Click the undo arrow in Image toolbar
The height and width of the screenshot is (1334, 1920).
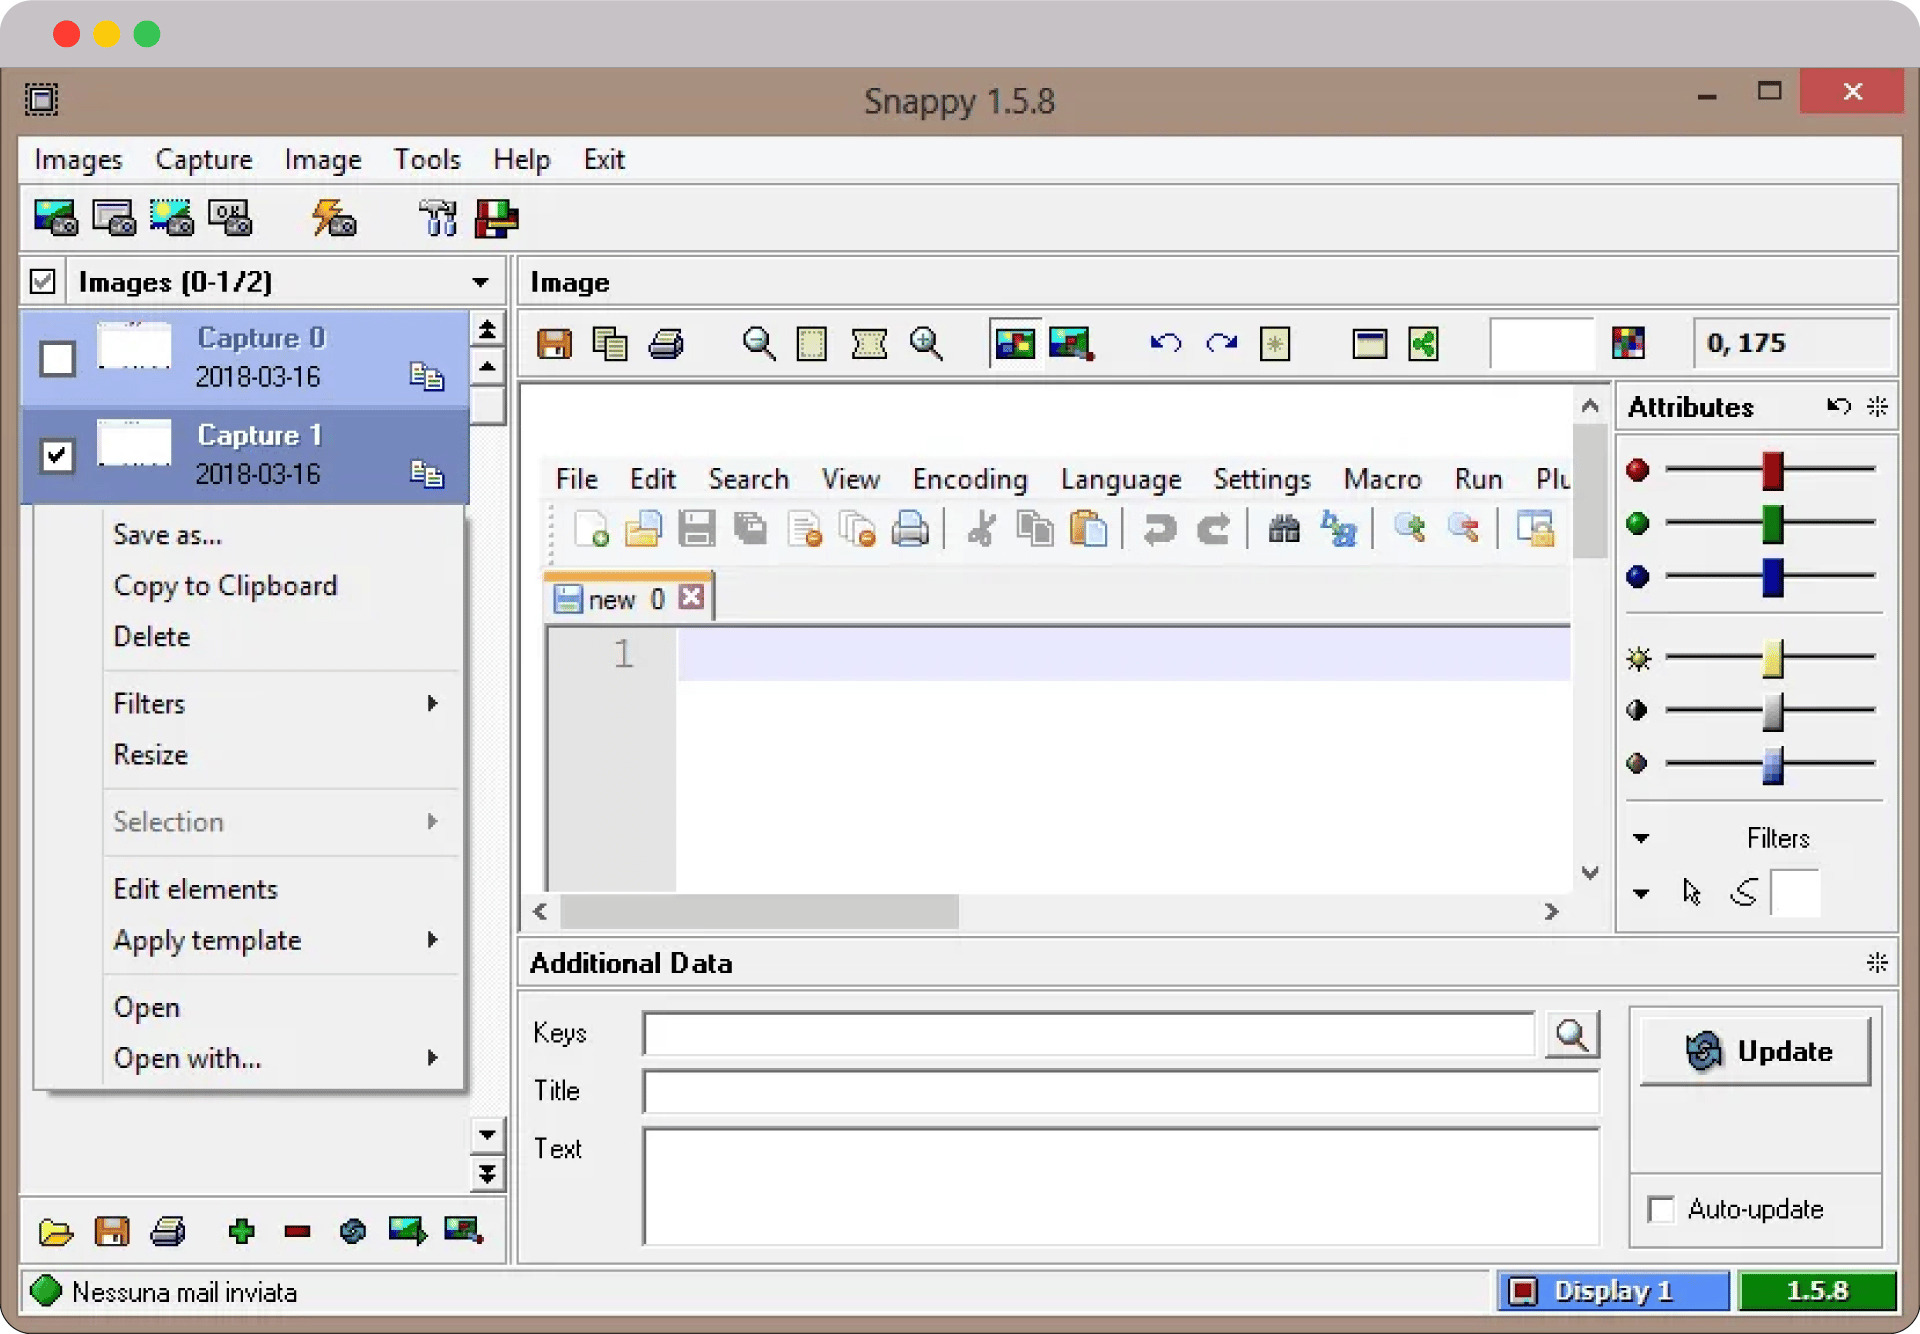point(1165,344)
